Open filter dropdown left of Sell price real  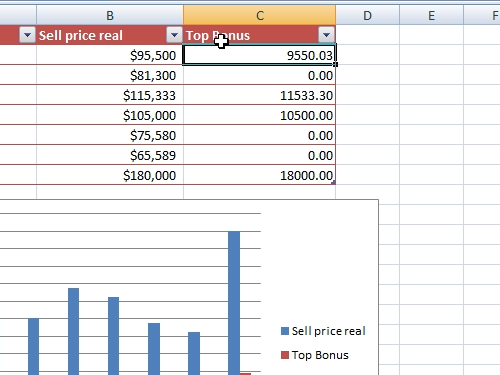click(x=27, y=35)
